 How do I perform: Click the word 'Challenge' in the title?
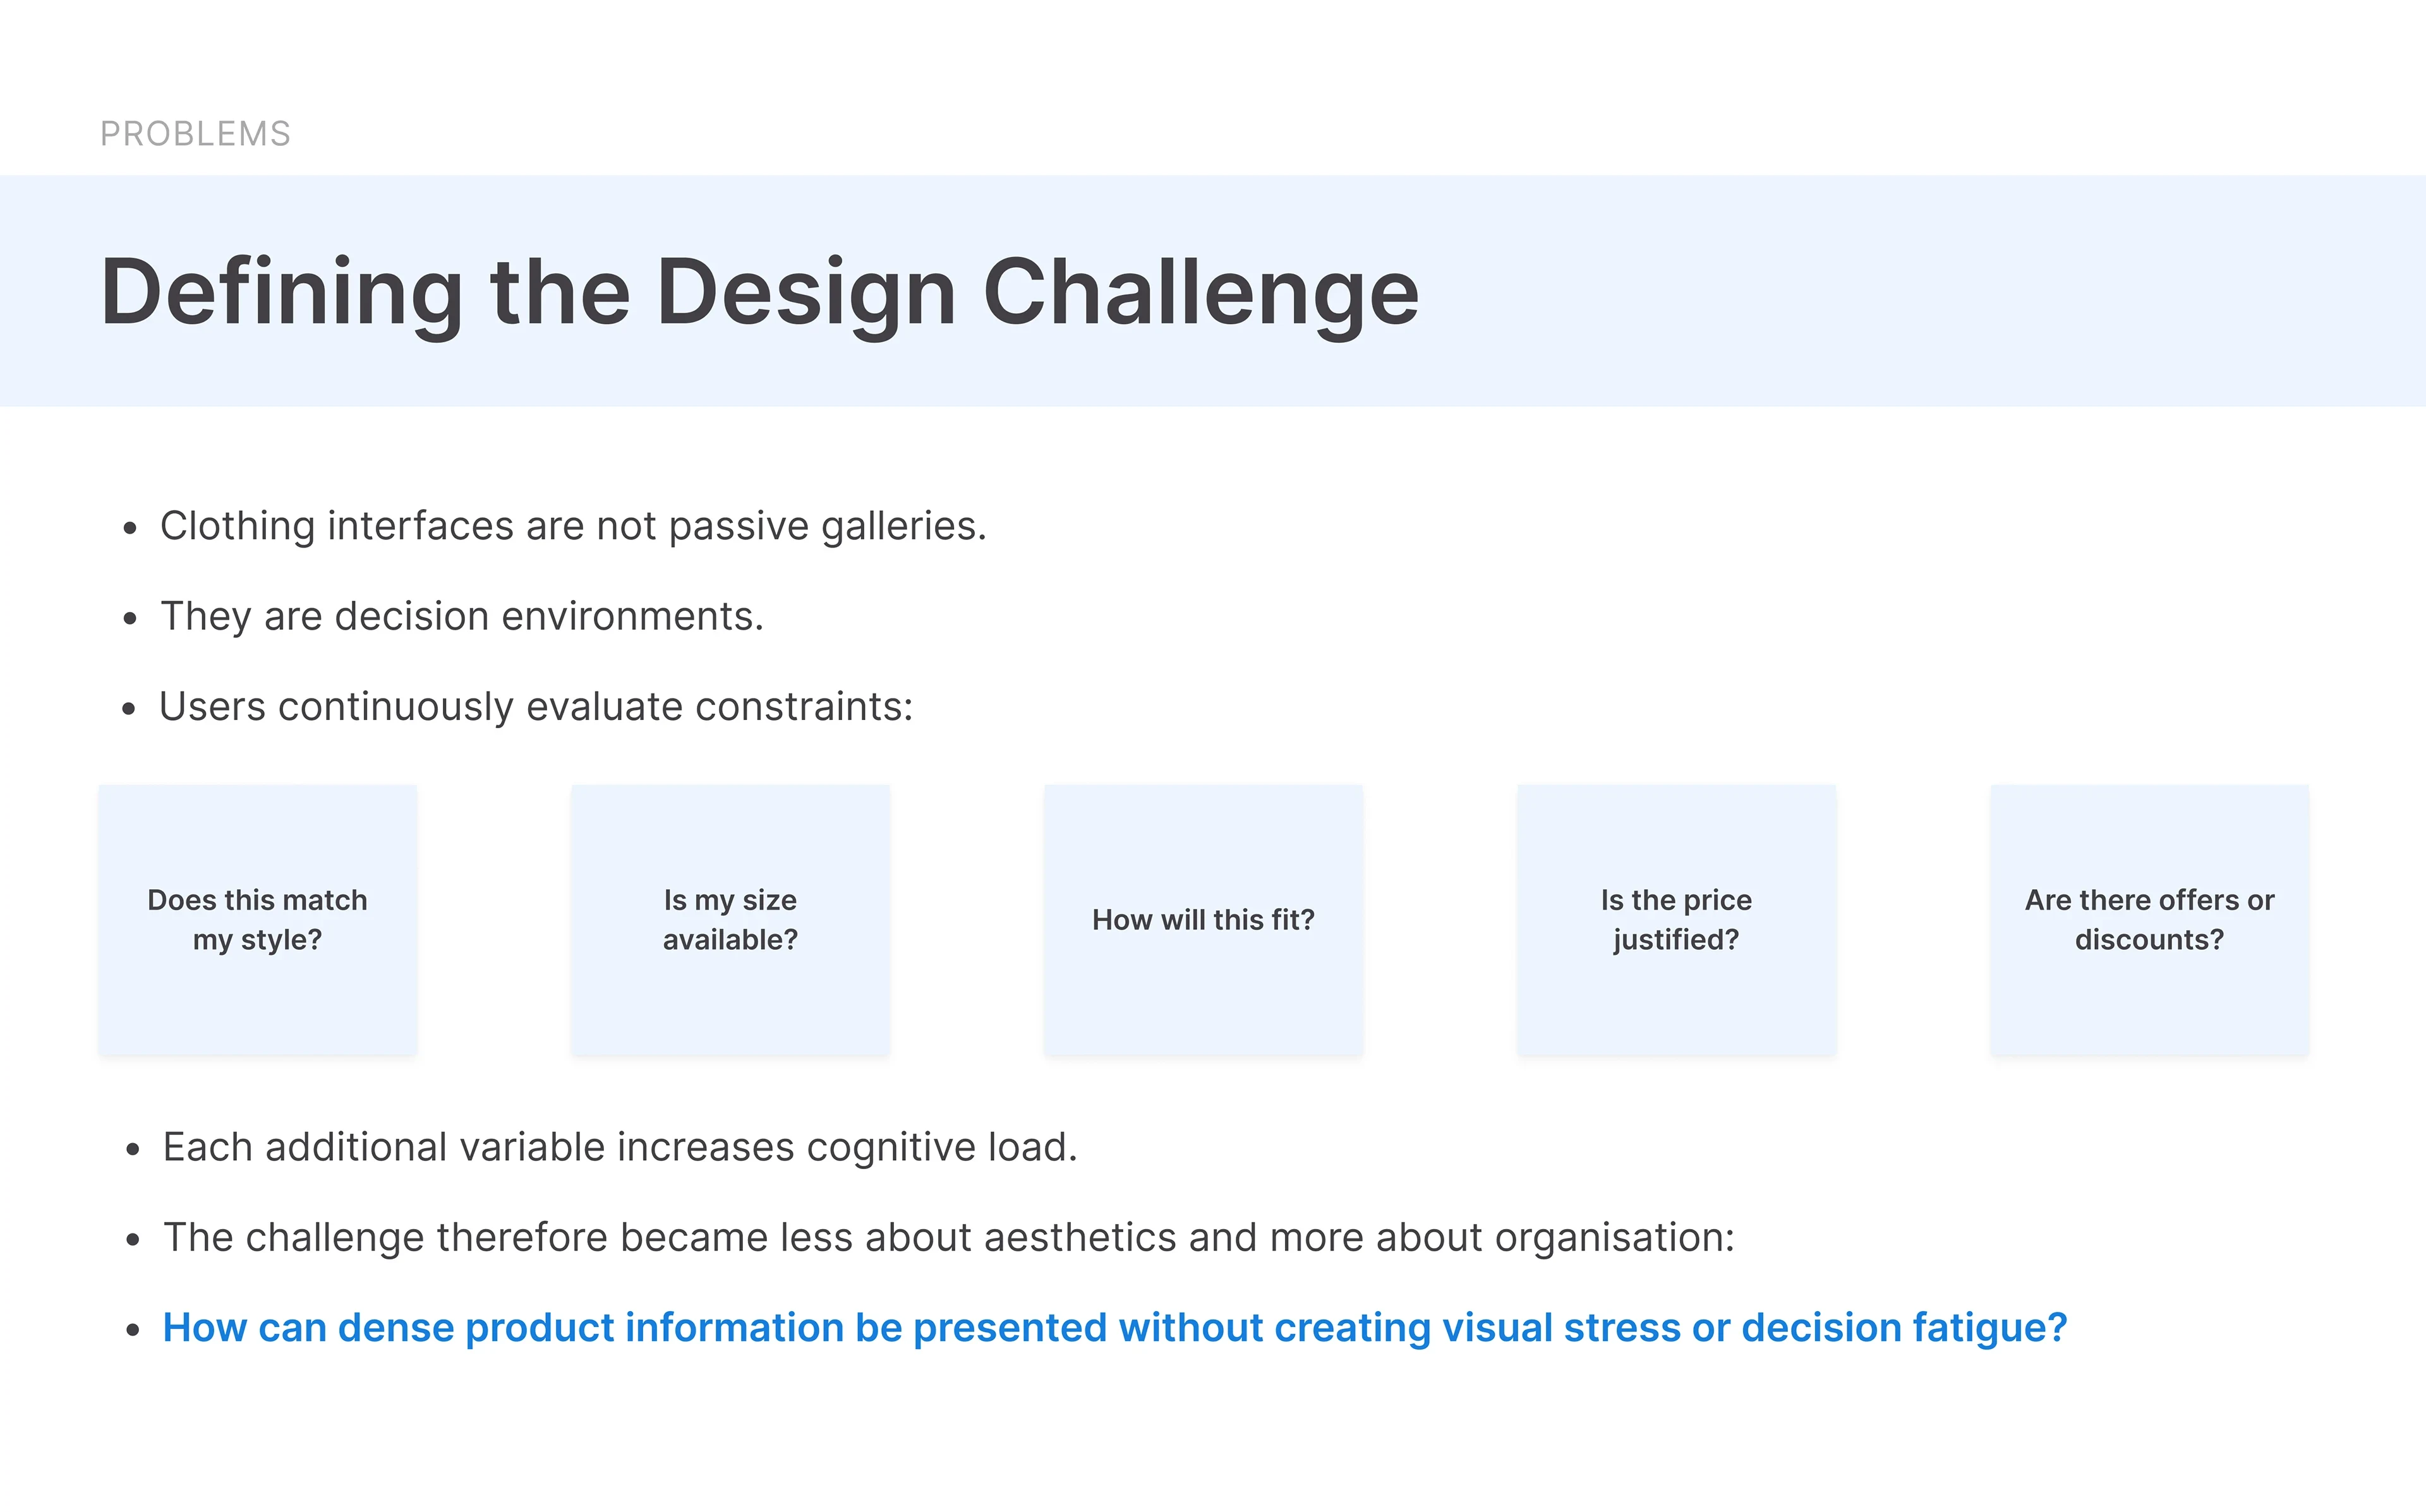(x=1201, y=292)
